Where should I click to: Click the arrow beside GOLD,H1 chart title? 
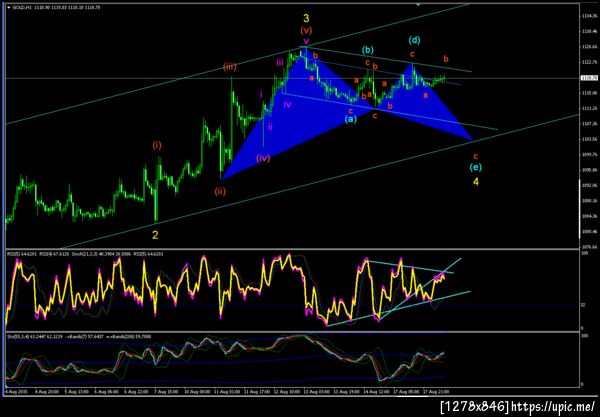tap(8, 7)
